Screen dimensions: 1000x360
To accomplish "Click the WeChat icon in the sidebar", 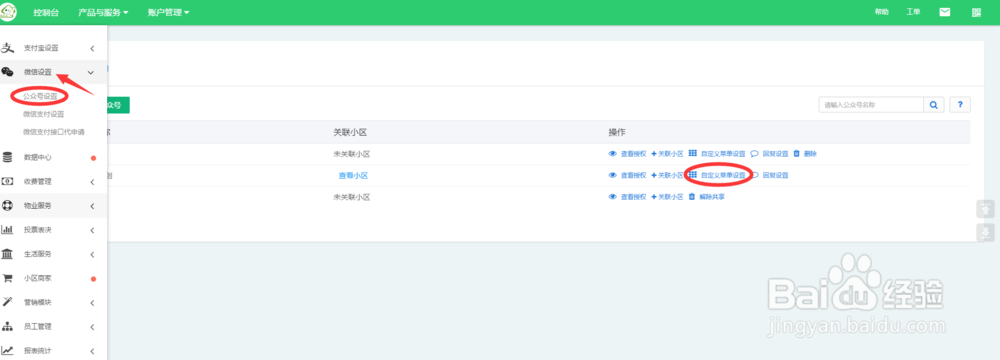I will [x=7, y=72].
